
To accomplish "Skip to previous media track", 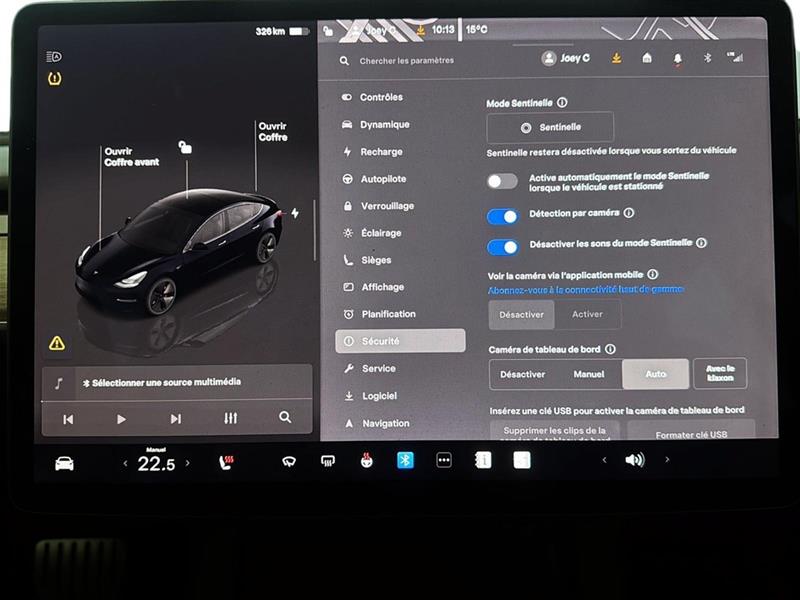I will pos(68,419).
